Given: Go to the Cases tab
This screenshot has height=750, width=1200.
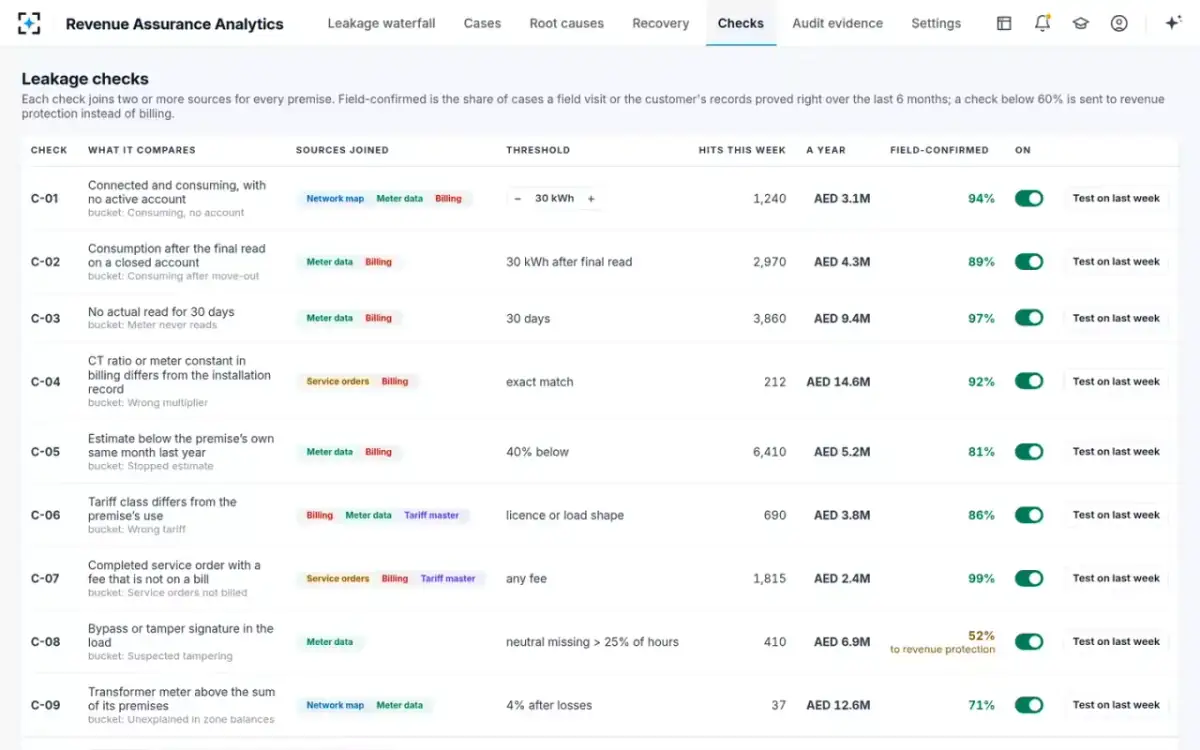Looking at the screenshot, I should point(482,23).
